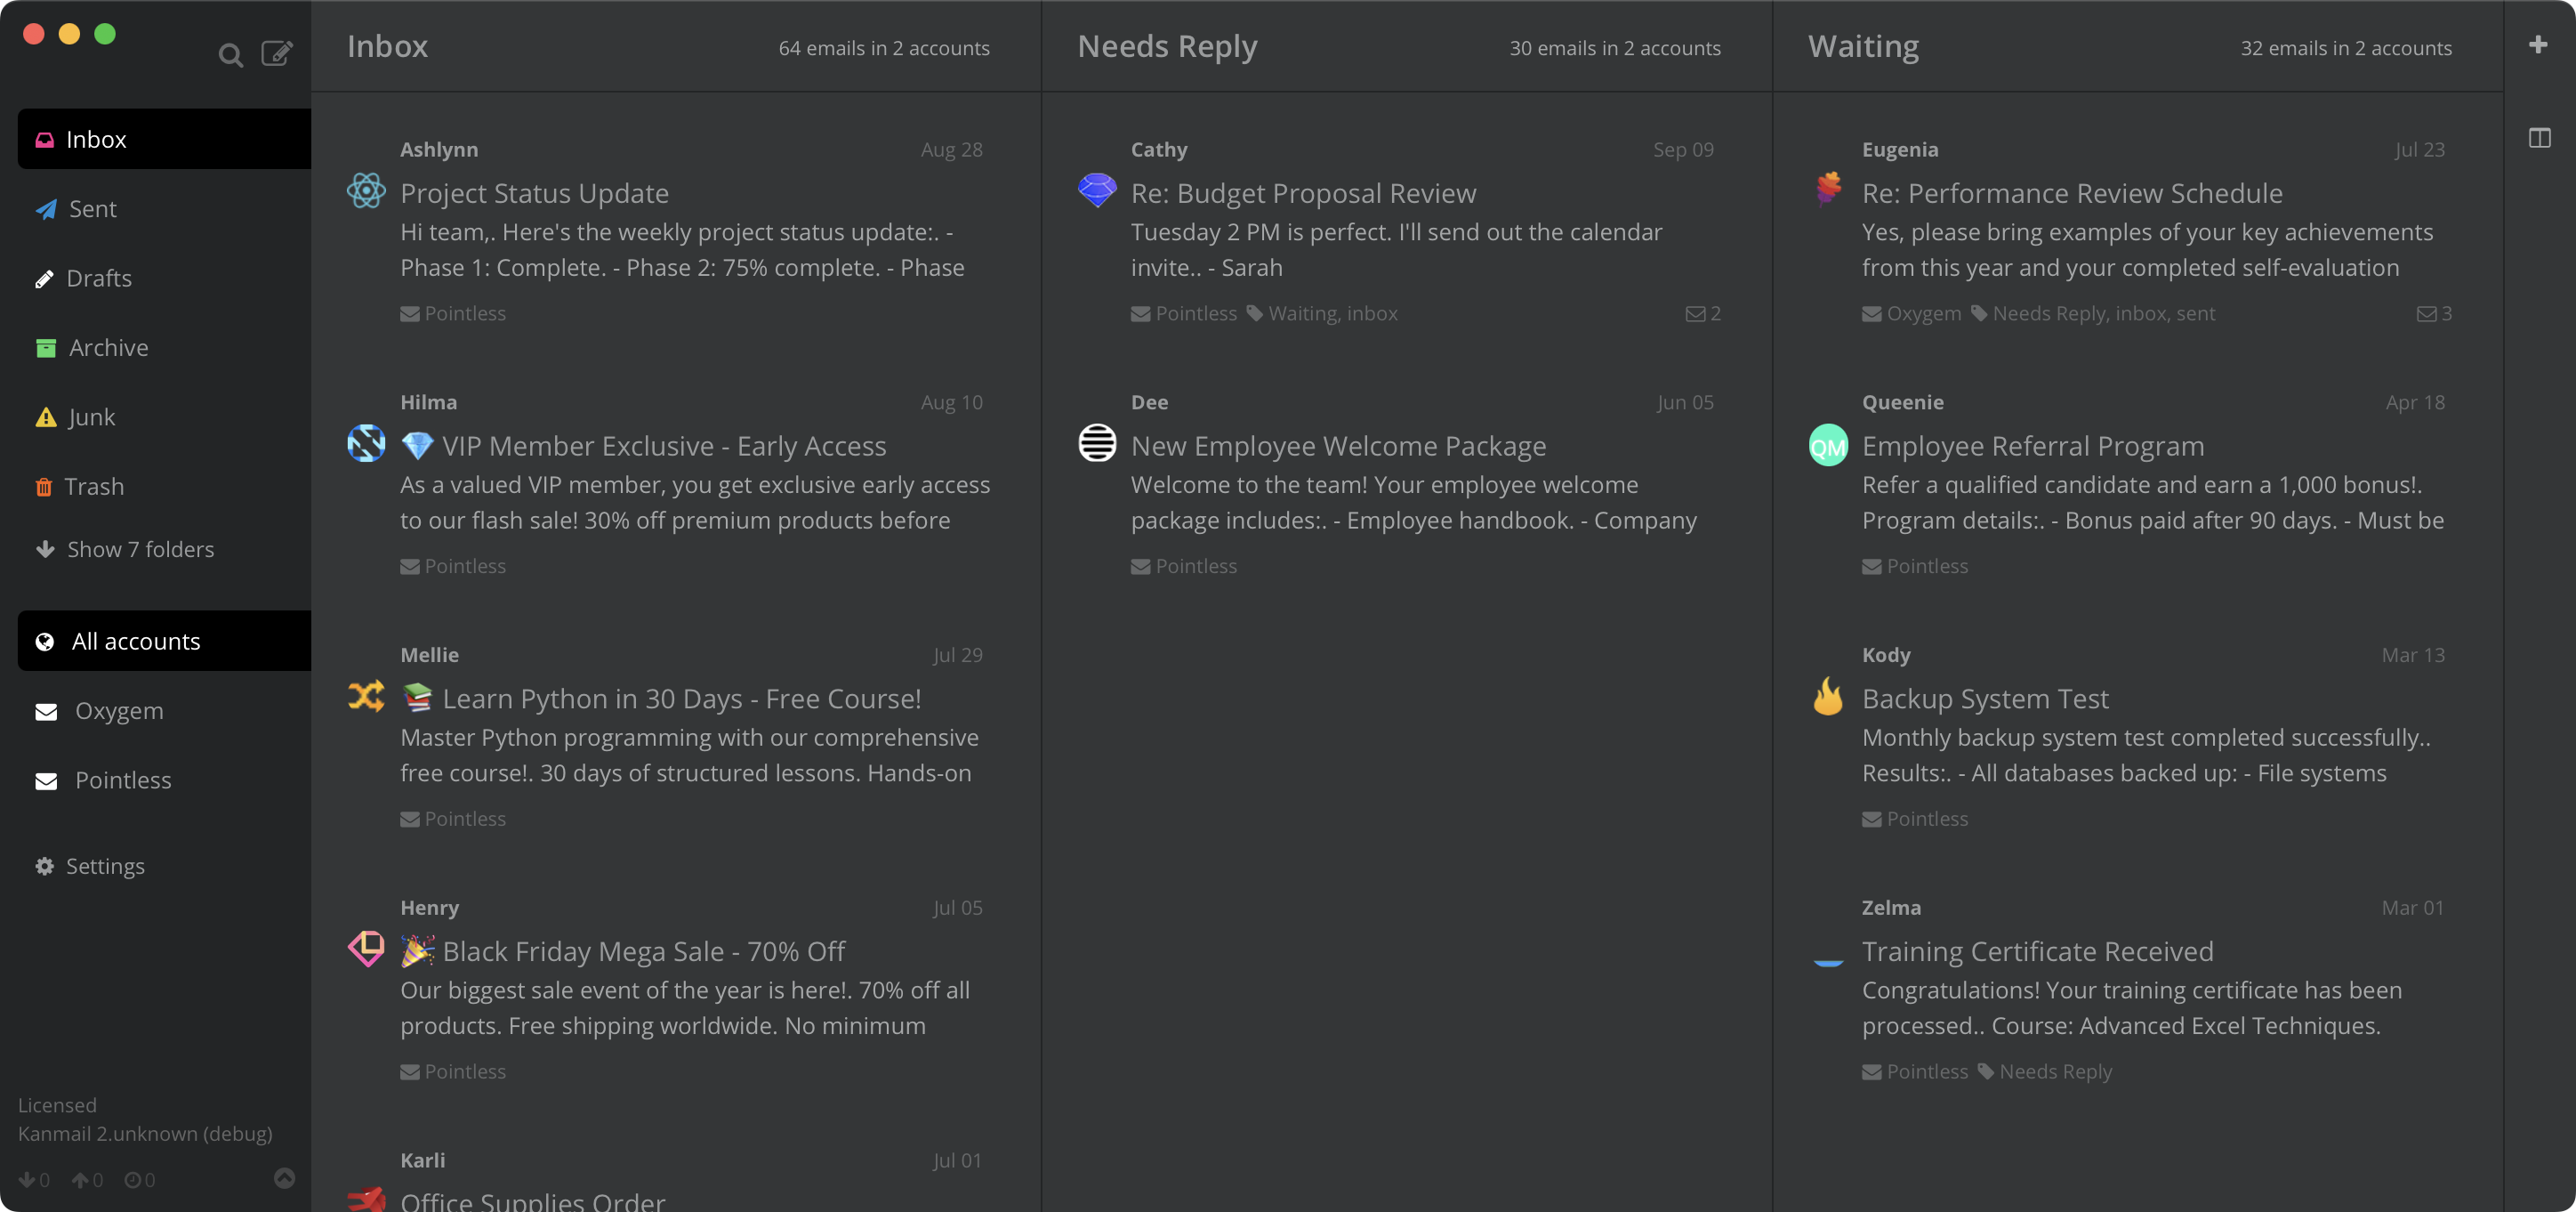Click the thread count badge on Budget Proposal Review

pos(1702,313)
